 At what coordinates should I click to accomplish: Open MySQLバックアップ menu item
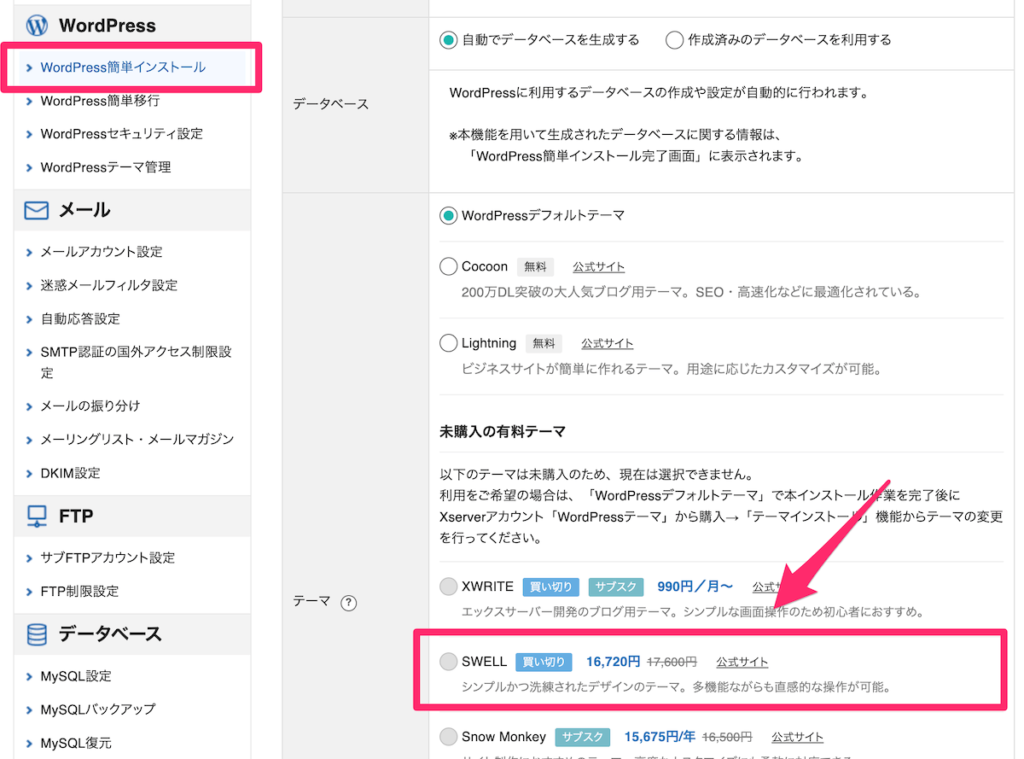(x=97, y=709)
